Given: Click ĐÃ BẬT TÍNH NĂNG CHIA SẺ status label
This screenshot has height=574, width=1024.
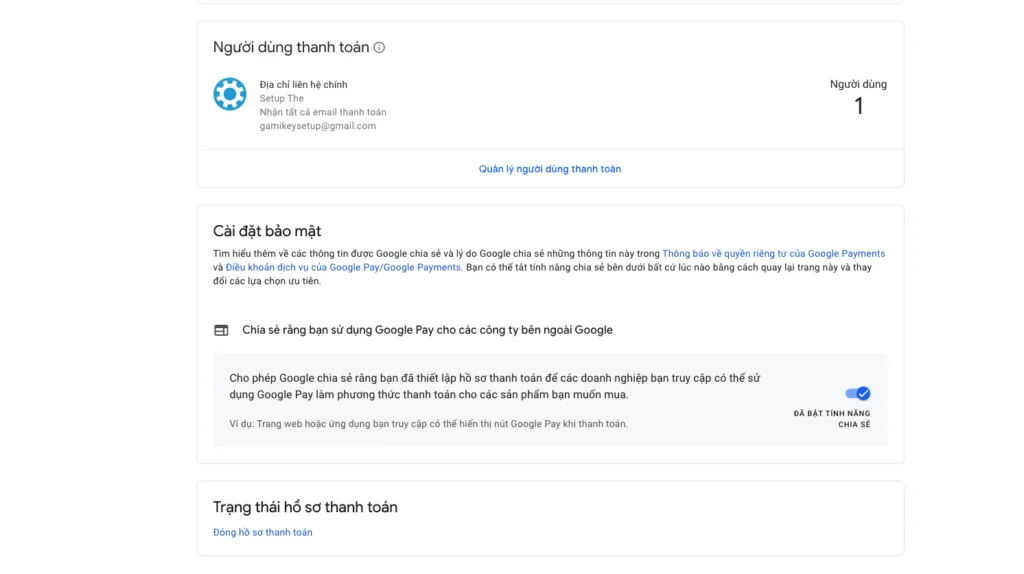Looking at the screenshot, I should (x=832, y=419).
